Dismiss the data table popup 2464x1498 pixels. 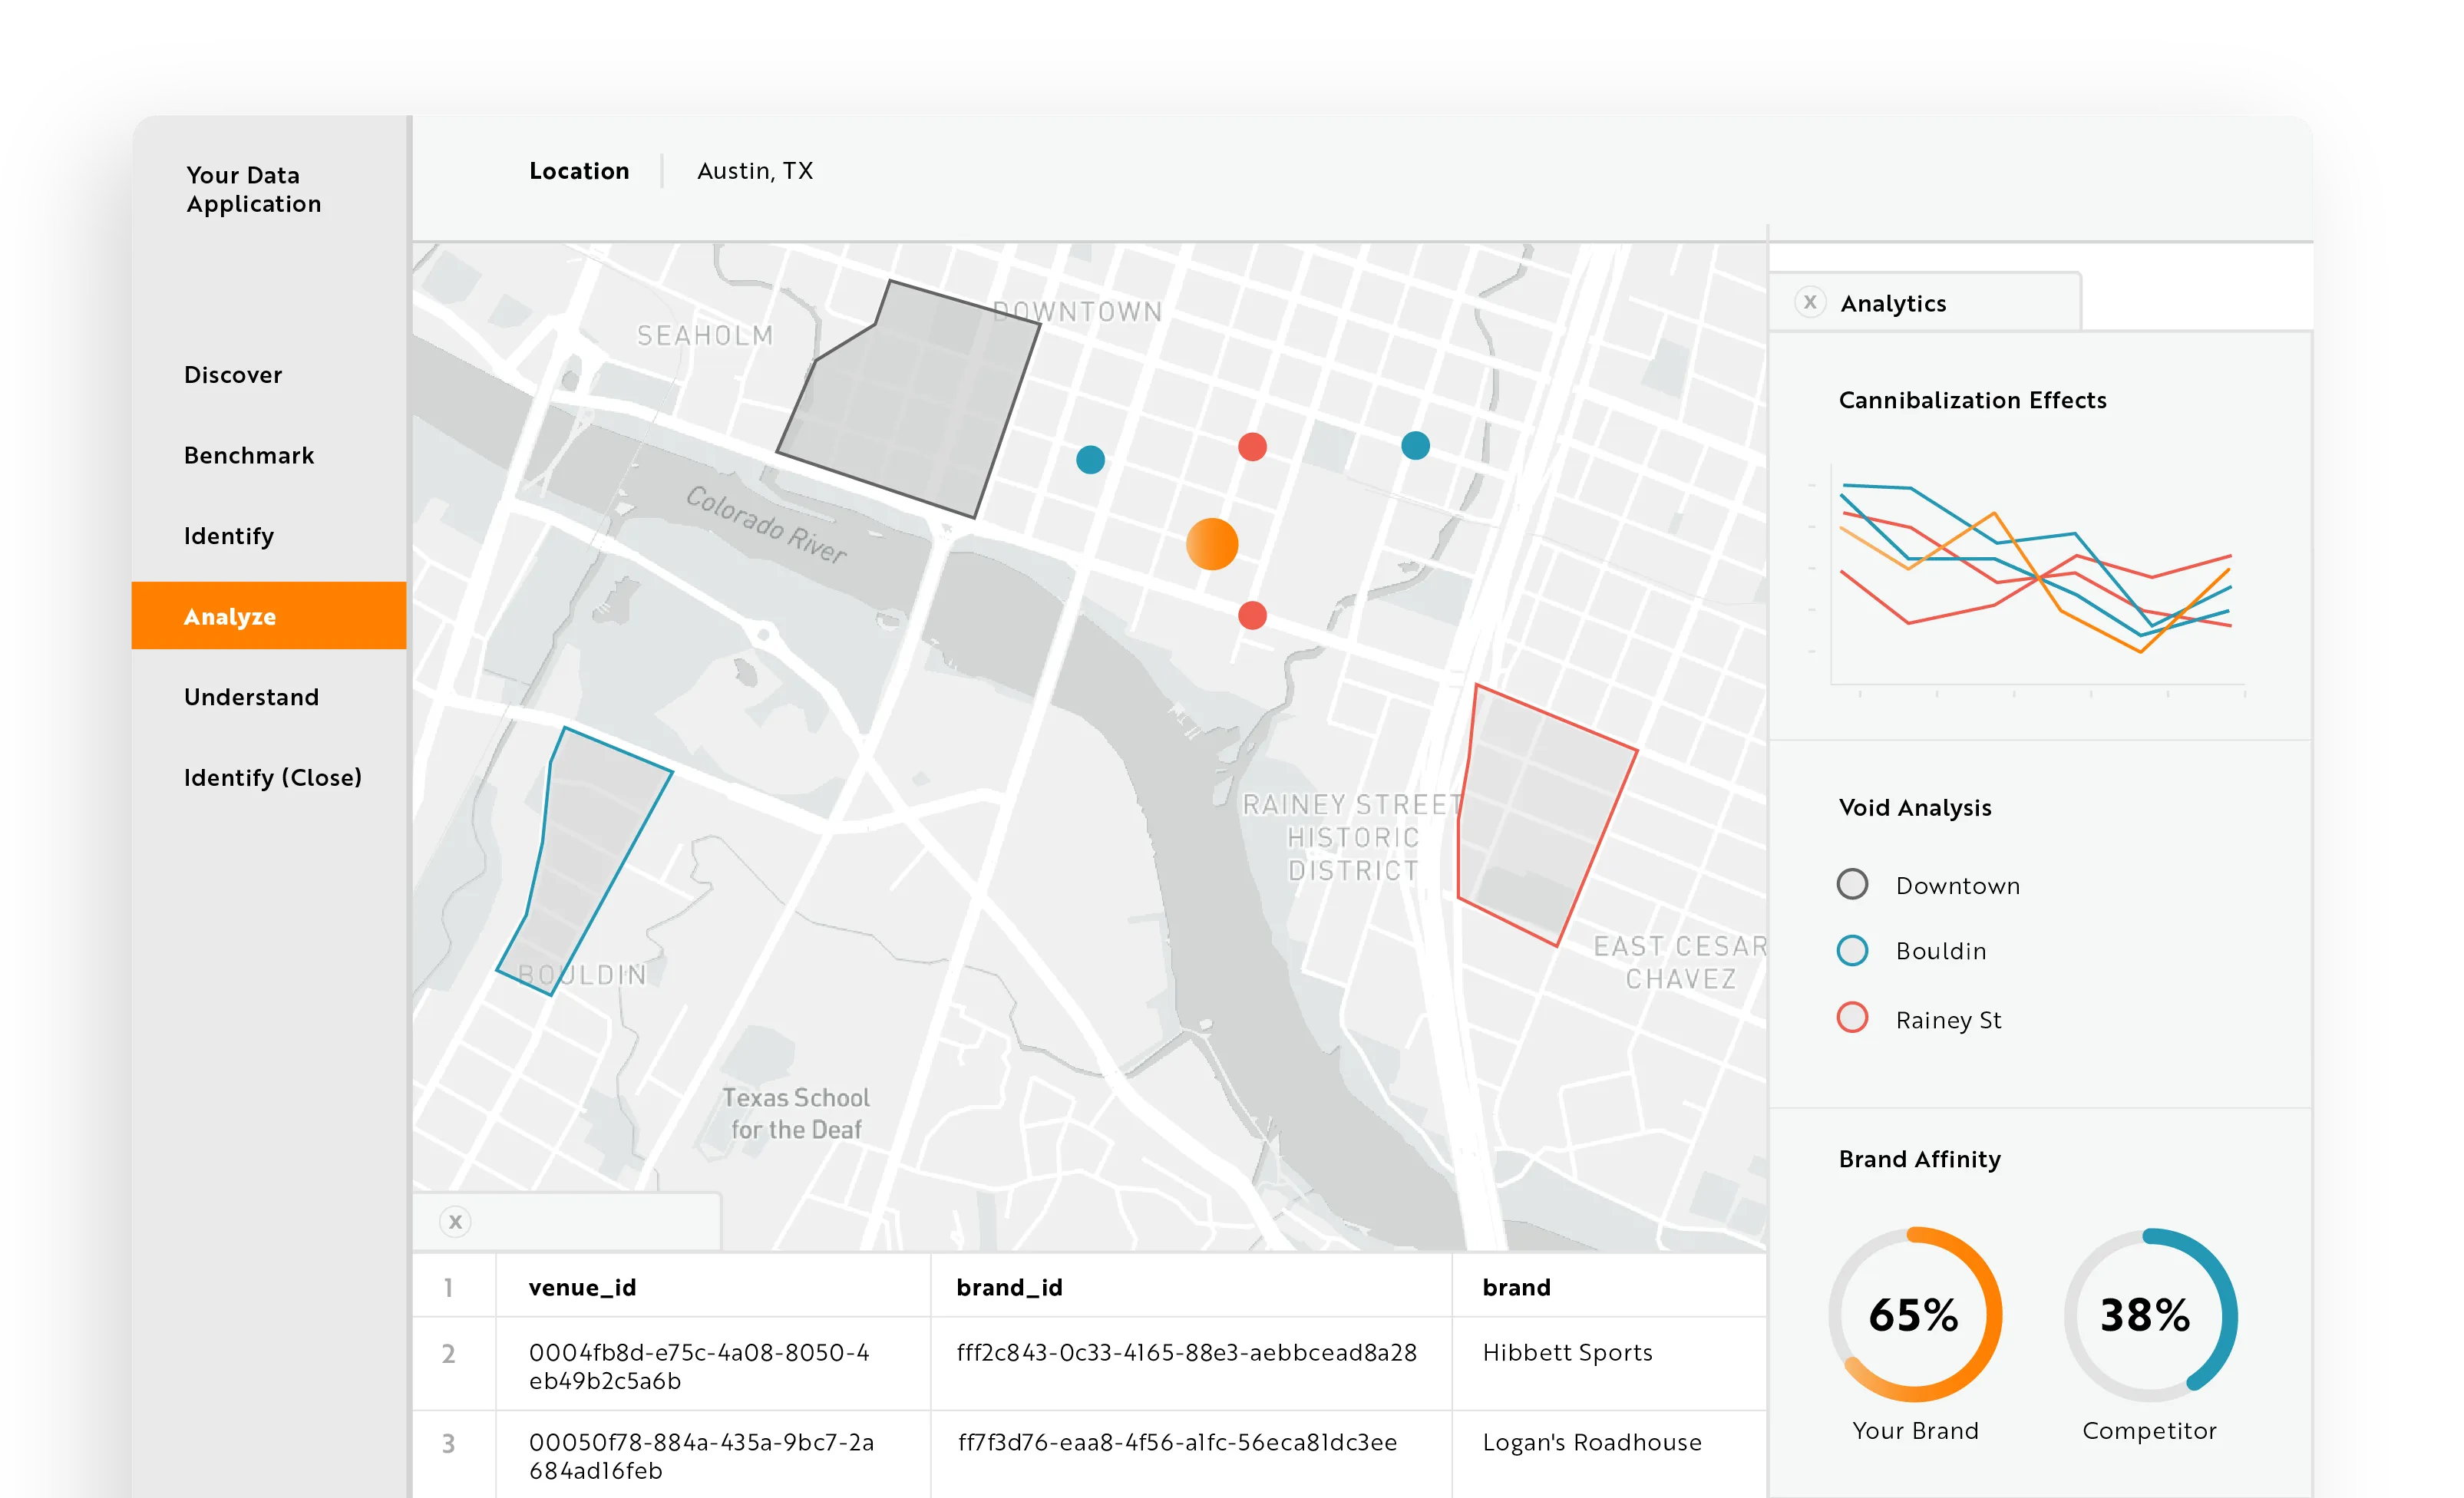455,1221
